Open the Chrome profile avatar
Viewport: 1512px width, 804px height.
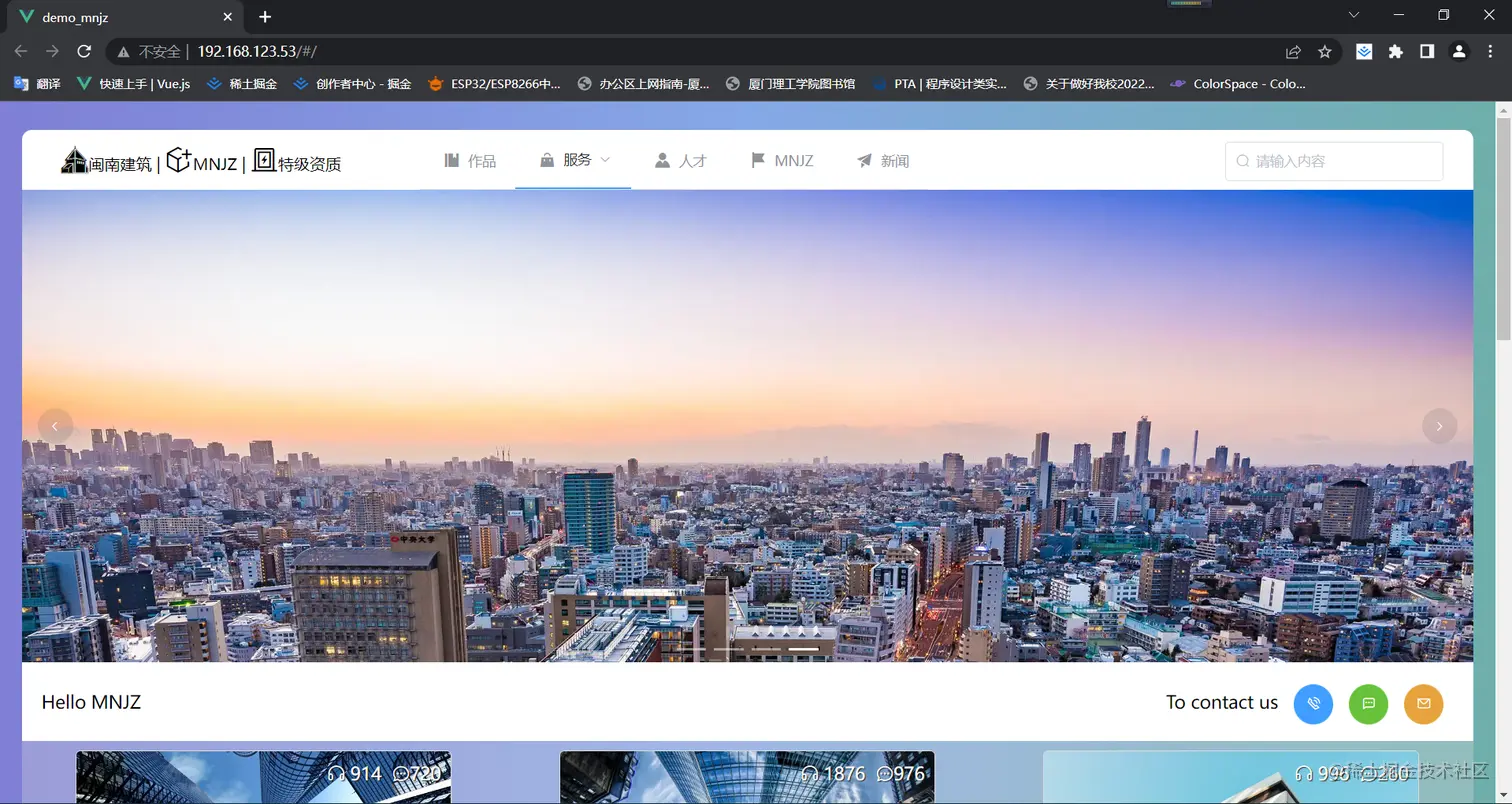(x=1459, y=51)
